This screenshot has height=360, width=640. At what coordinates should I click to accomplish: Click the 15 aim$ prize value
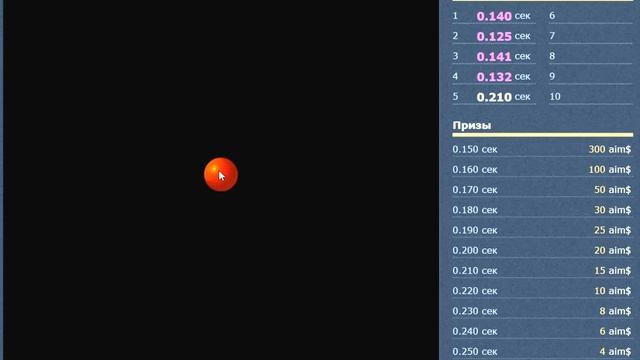click(613, 271)
